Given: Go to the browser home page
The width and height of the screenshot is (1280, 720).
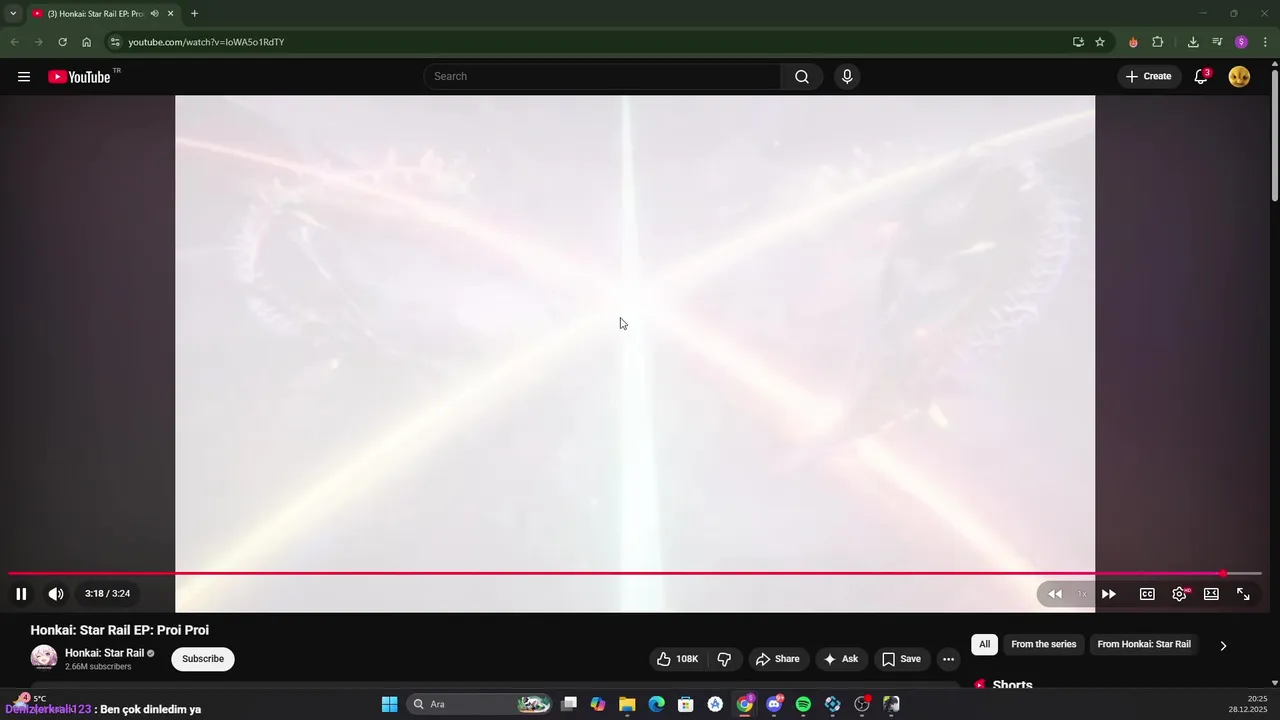Looking at the screenshot, I should pyautogui.click(x=86, y=42).
